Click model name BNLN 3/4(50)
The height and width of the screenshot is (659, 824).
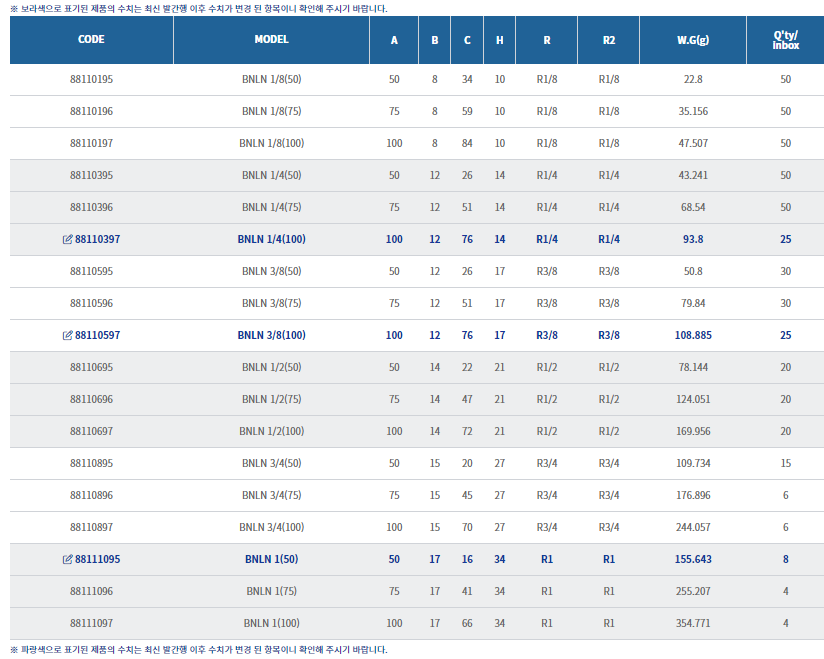click(x=272, y=464)
